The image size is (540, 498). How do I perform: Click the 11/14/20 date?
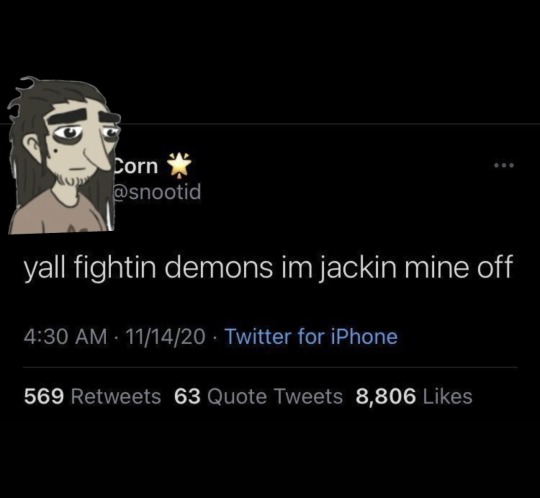coord(166,337)
